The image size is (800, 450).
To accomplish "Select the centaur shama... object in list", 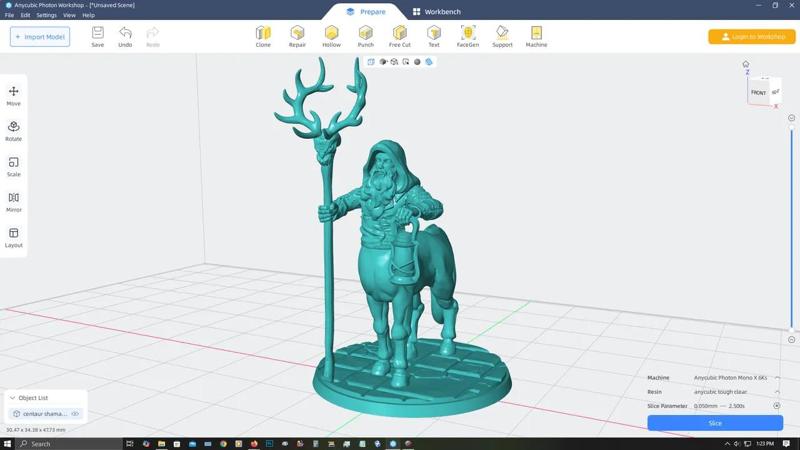I will coord(45,414).
